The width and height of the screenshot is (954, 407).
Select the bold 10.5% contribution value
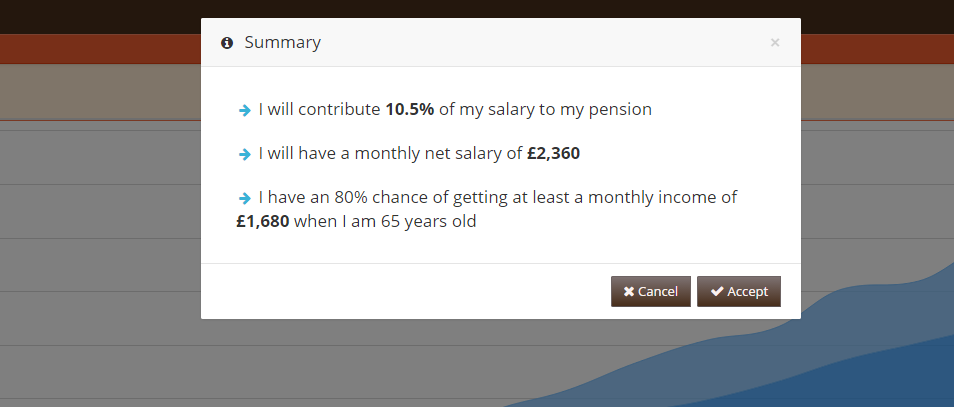[x=409, y=110]
